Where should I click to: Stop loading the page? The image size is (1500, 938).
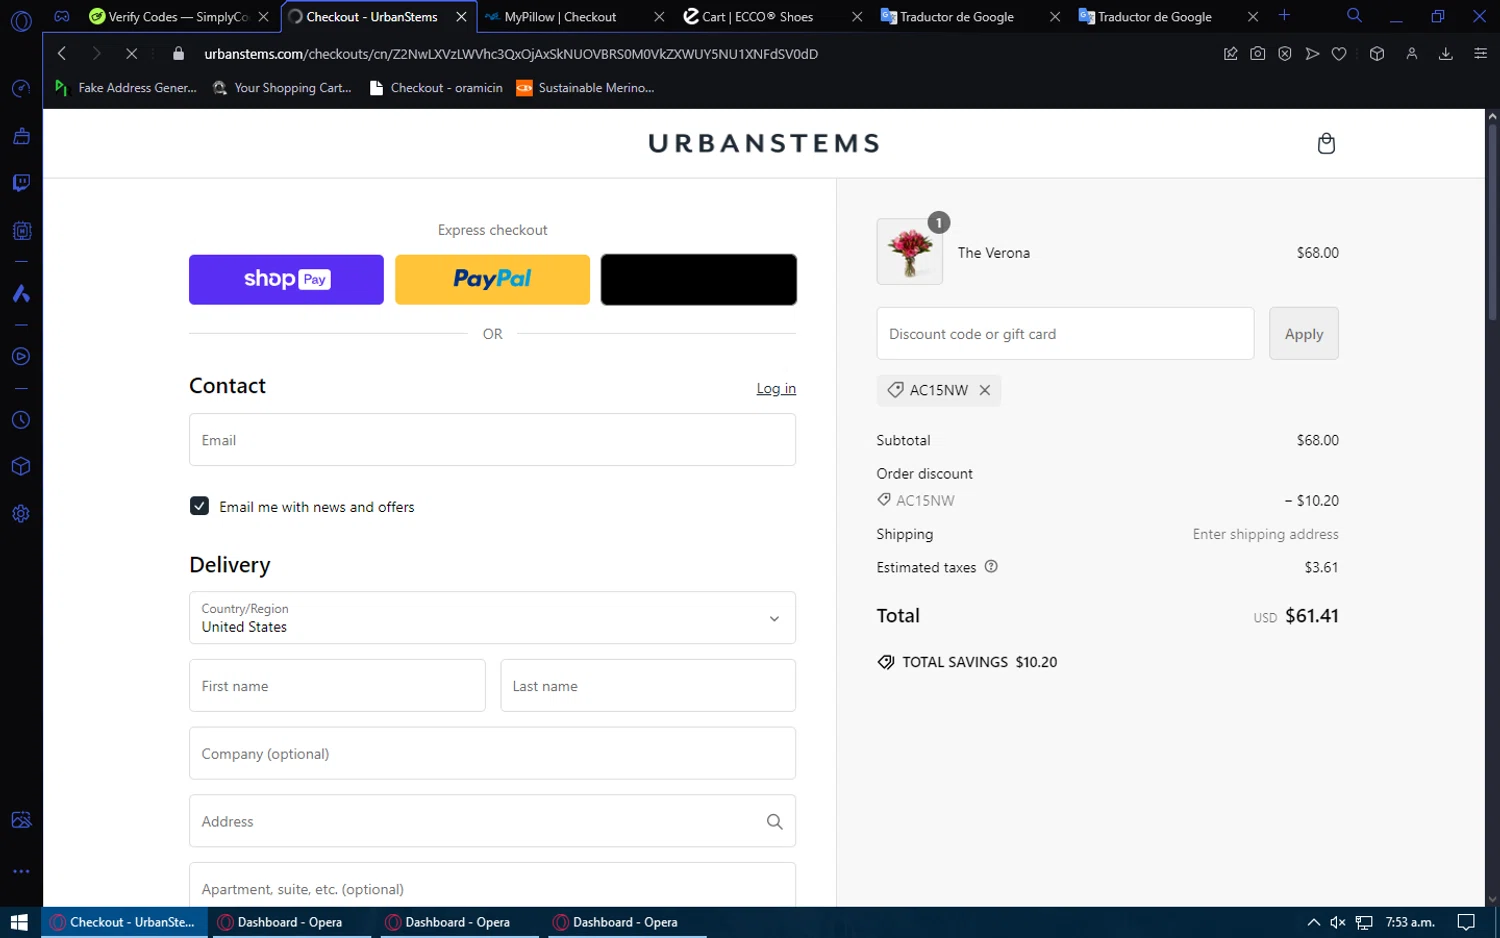point(131,54)
